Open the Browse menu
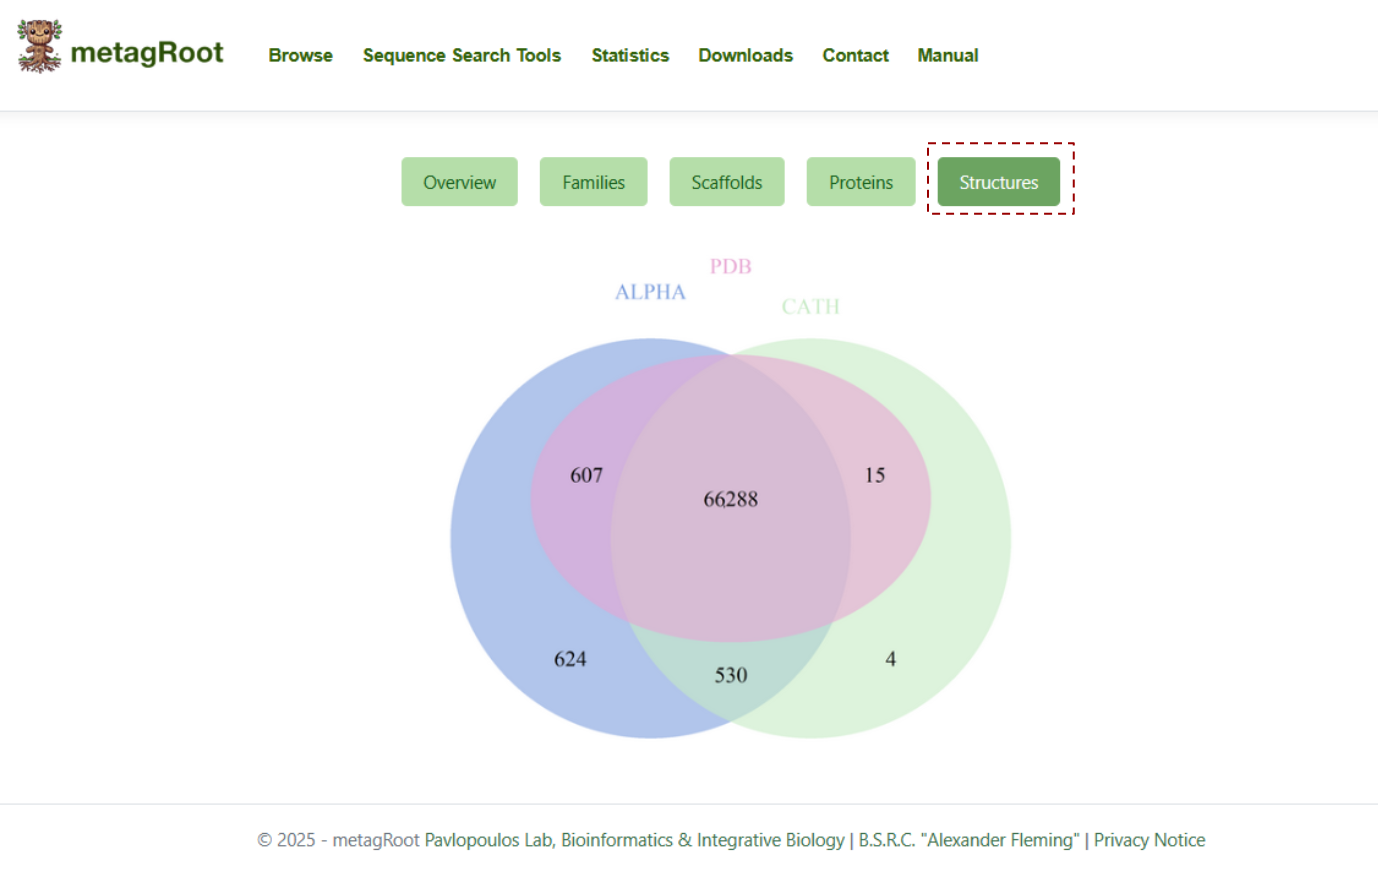Screen dimensions: 1378x880 tap(300, 55)
